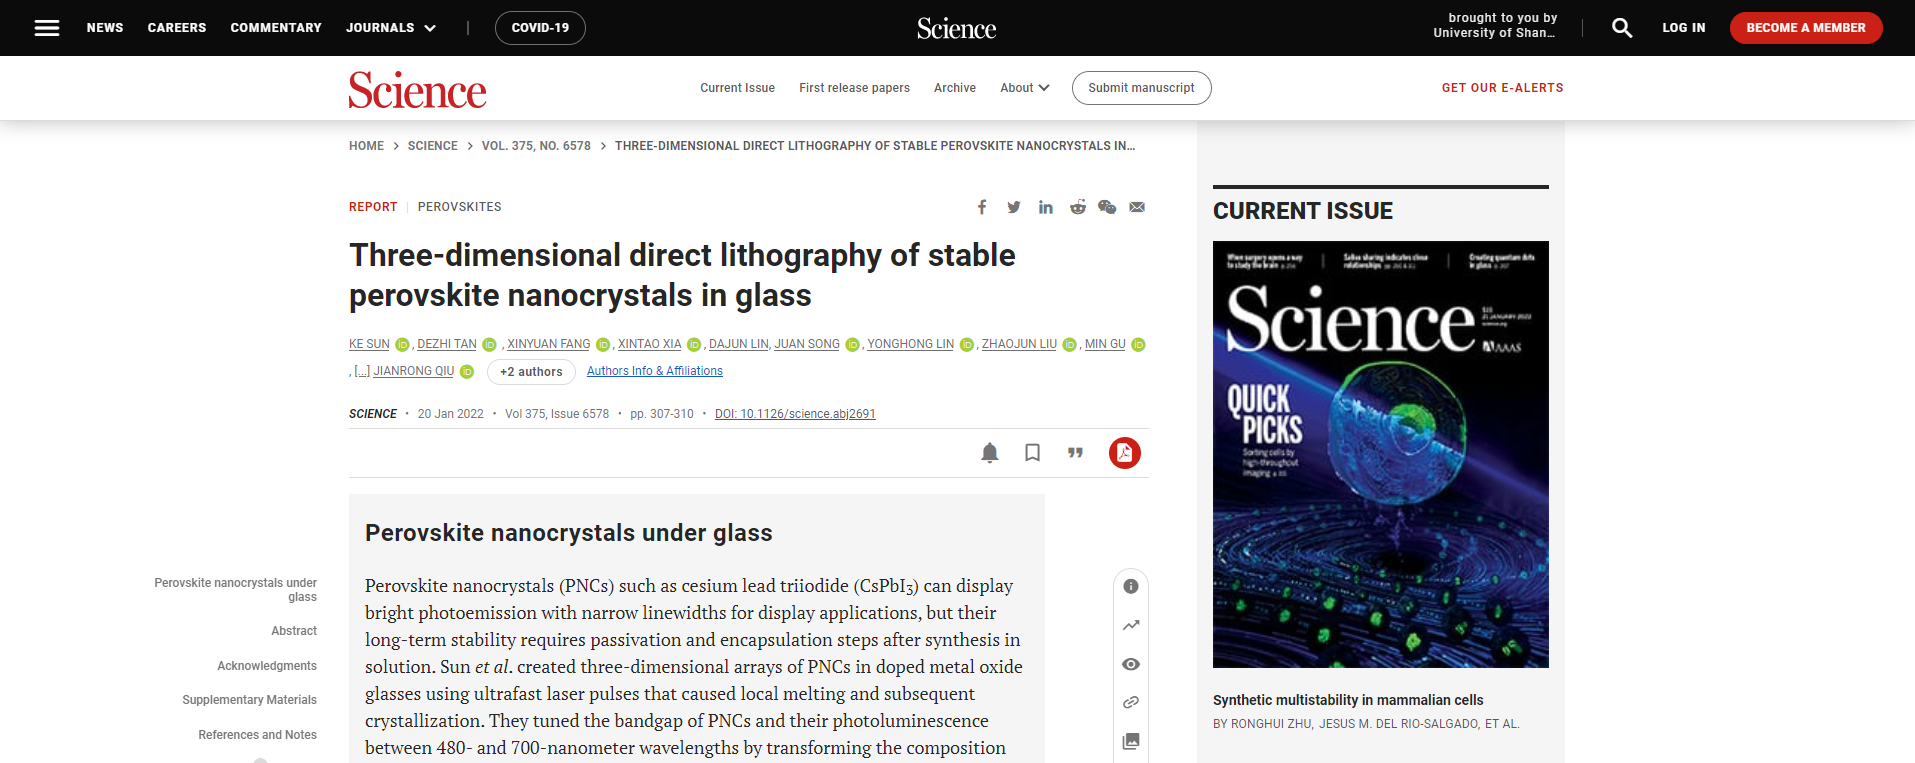Share article on LinkedIn
The height and width of the screenshot is (763, 1915).
(x=1046, y=207)
